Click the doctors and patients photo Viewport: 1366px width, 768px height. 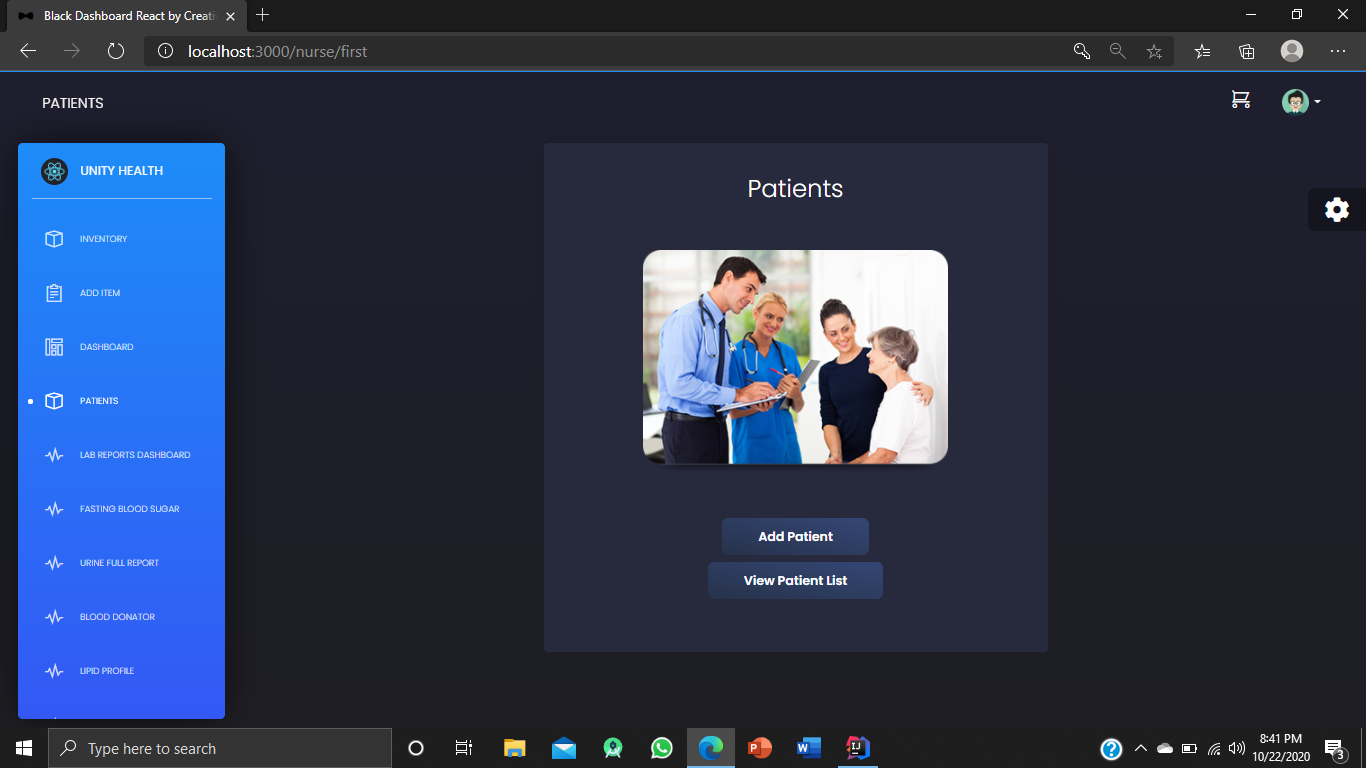click(795, 357)
